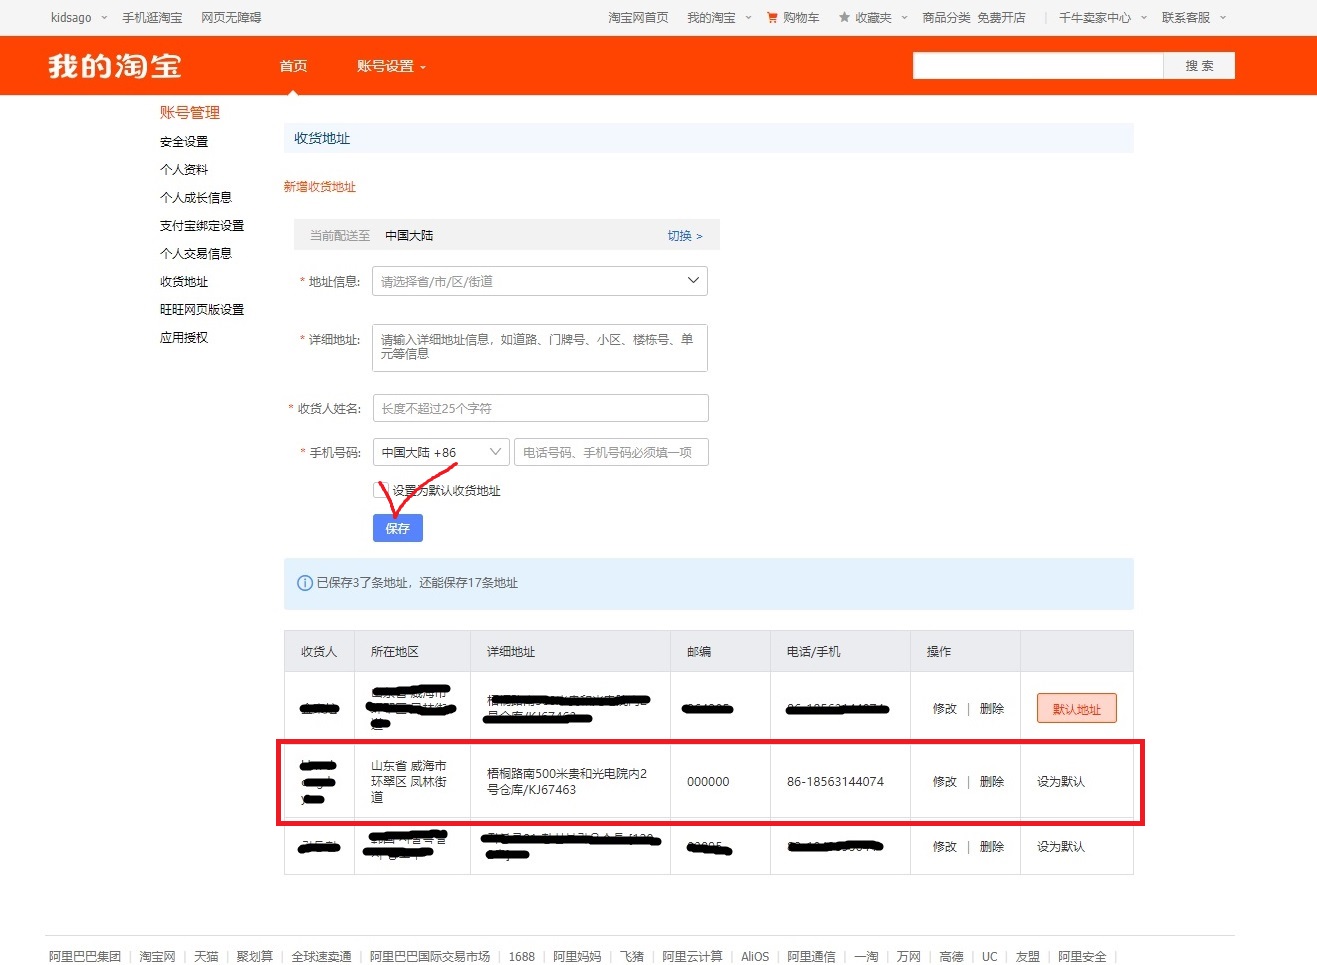This screenshot has height=965, width=1317.
Task: Go to the 首页 tab
Action: pos(293,66)
